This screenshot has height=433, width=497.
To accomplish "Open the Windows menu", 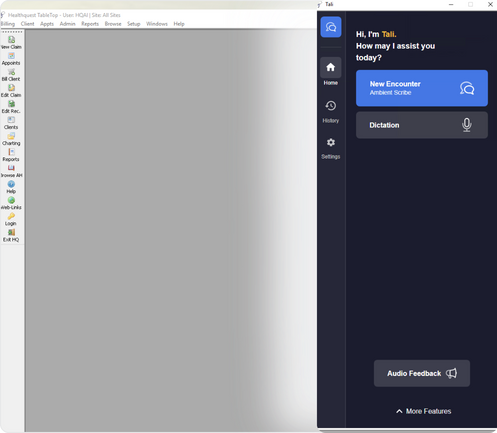I will [x=157, y=24].
